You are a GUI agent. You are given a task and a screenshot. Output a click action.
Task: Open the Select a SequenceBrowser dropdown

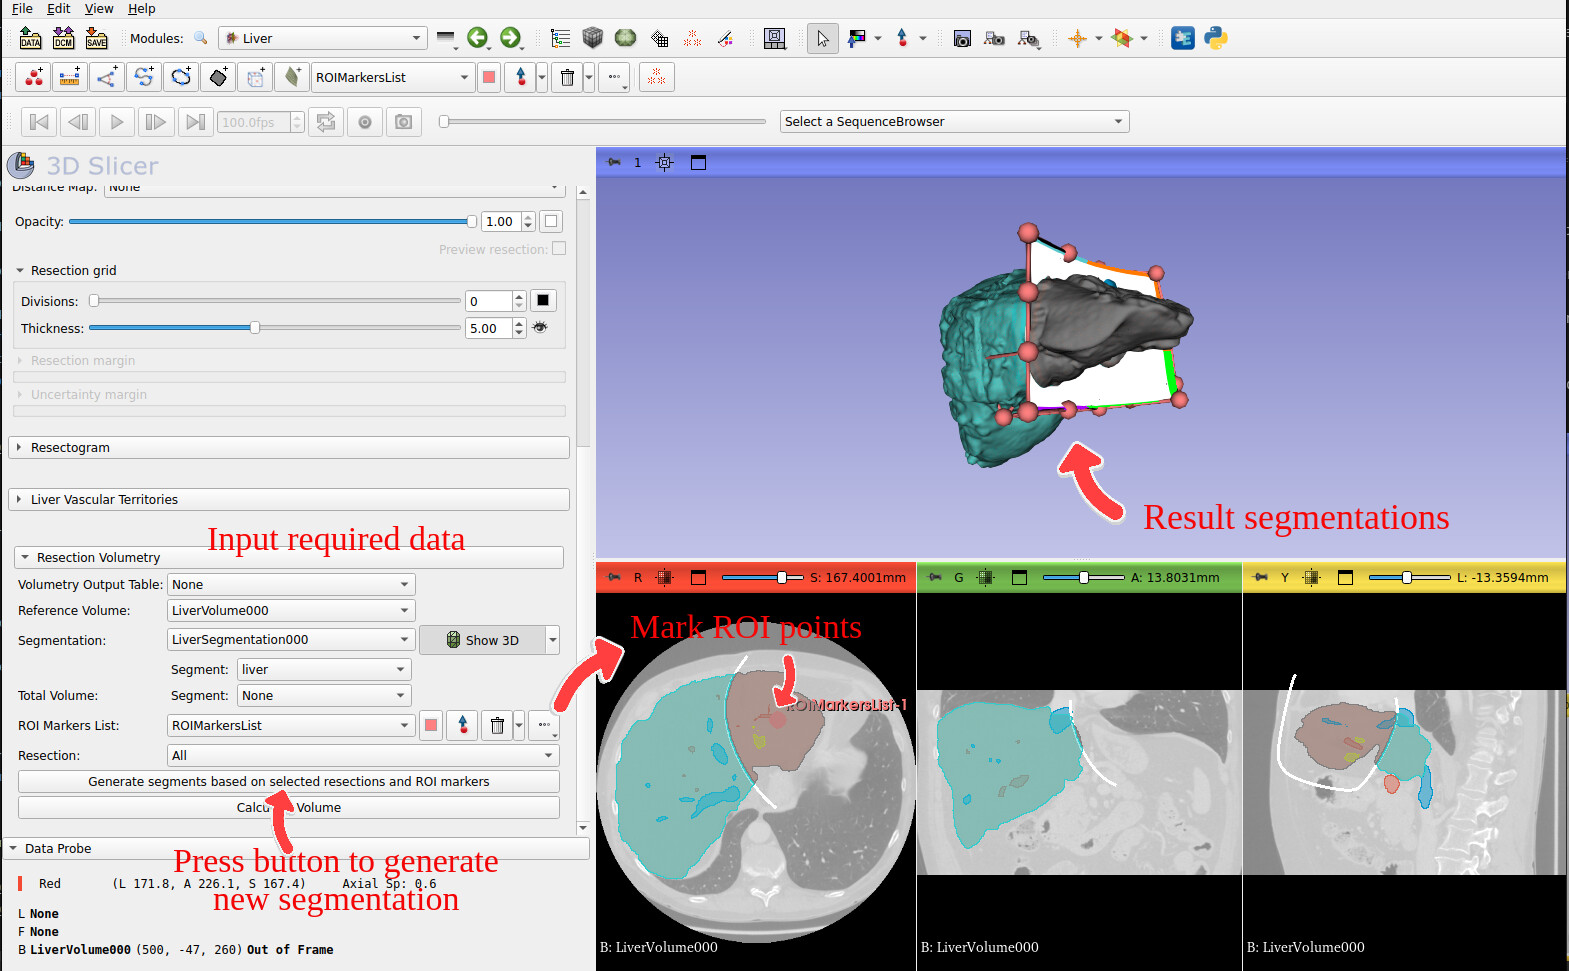[x=954, y=121]
